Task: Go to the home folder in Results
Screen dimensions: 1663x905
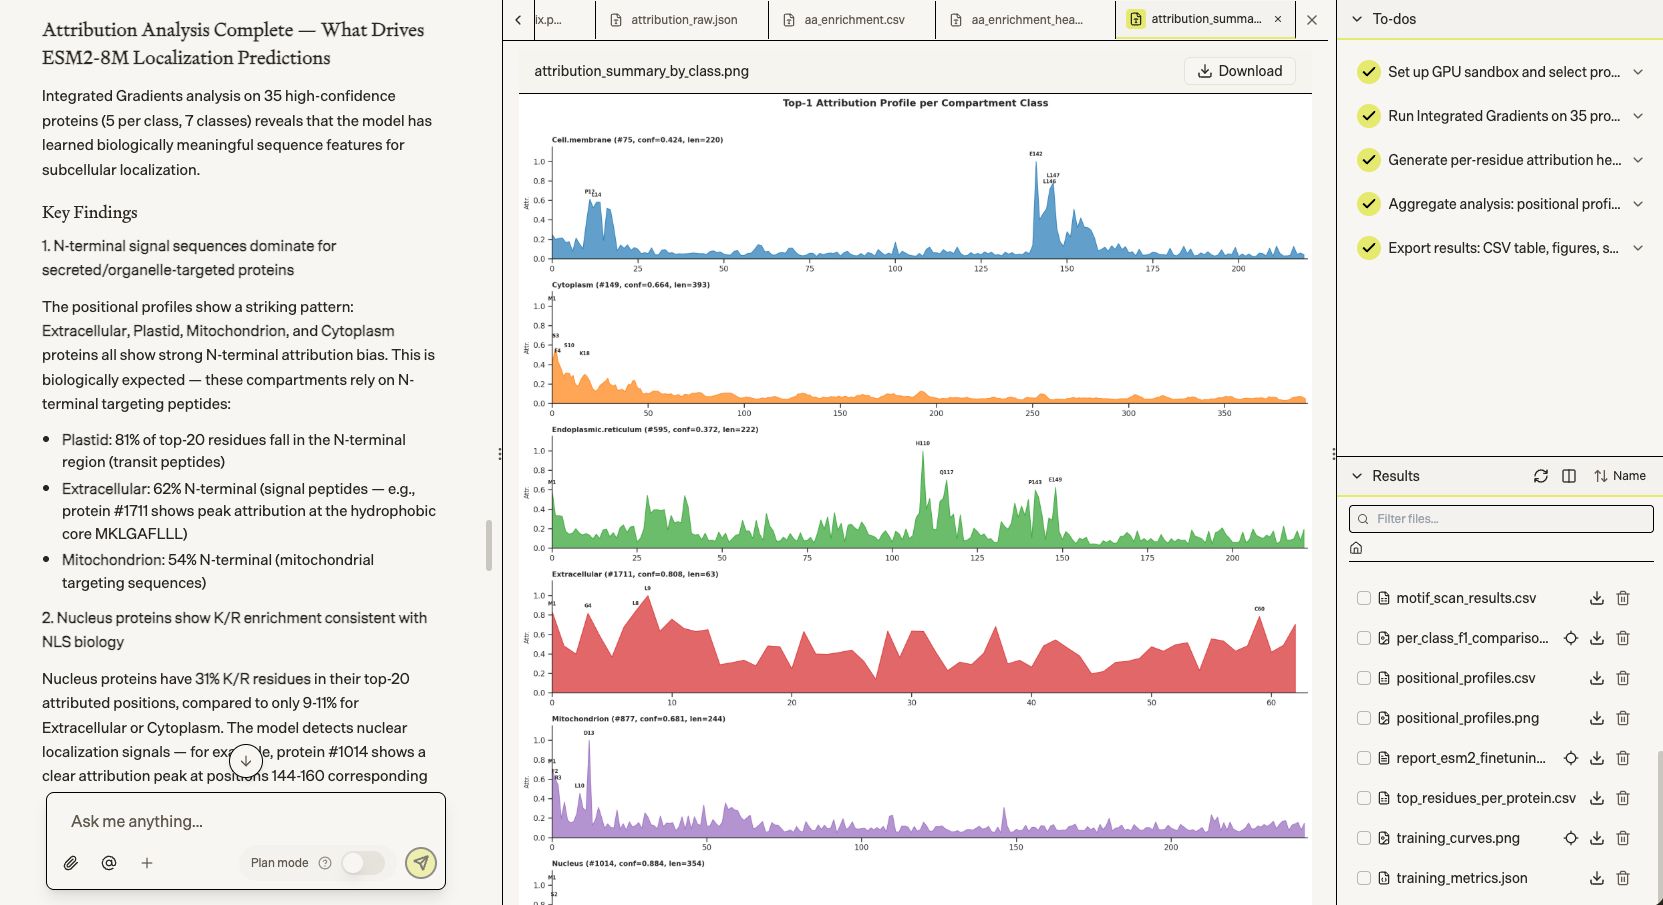Action: click(x=1357, y=548)
